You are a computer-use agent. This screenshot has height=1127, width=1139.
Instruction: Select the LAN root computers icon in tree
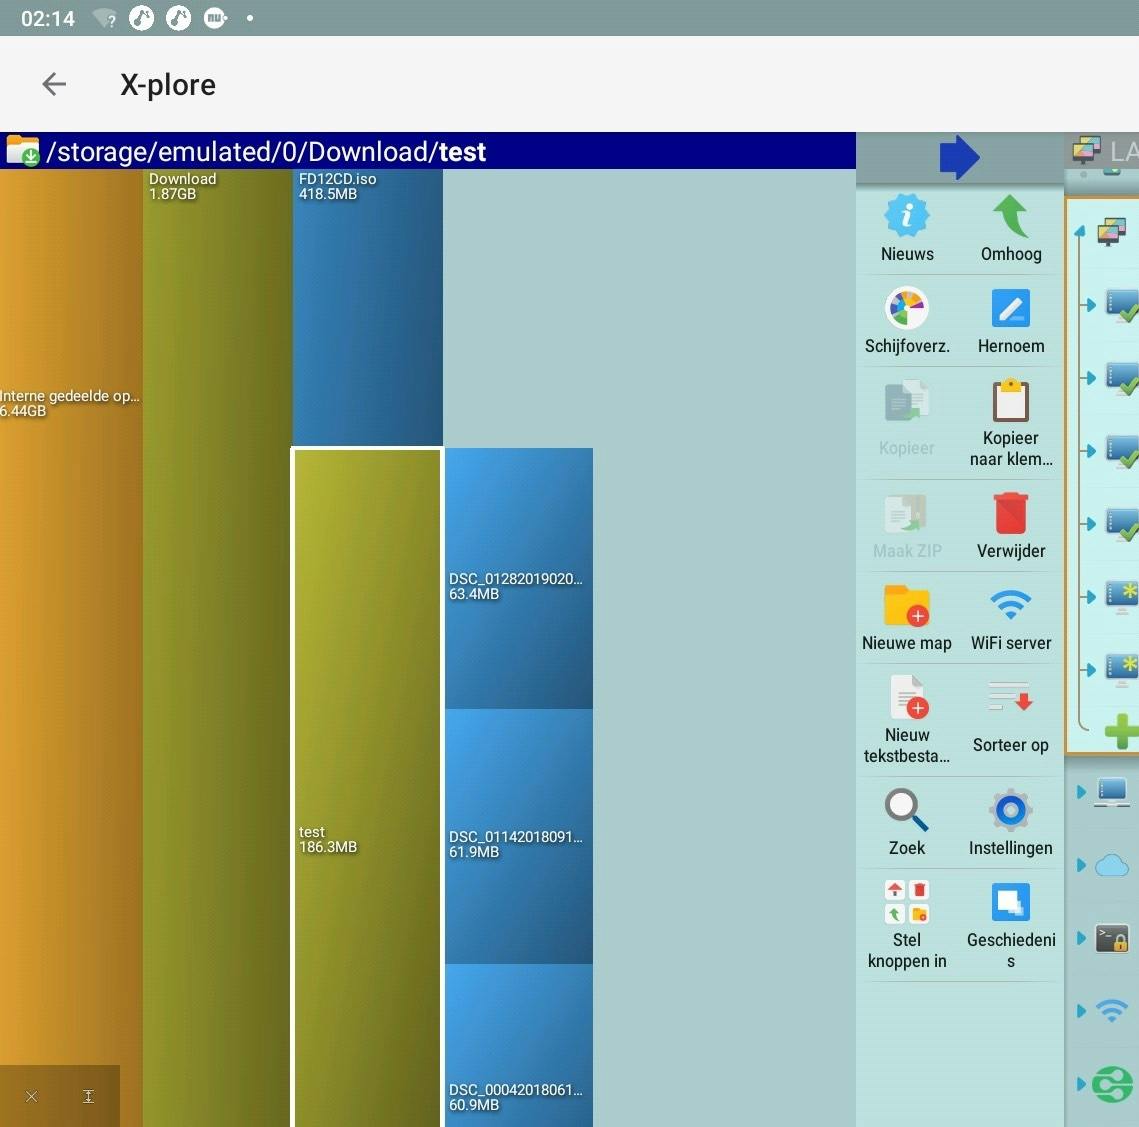click(x=1112, y=232)
